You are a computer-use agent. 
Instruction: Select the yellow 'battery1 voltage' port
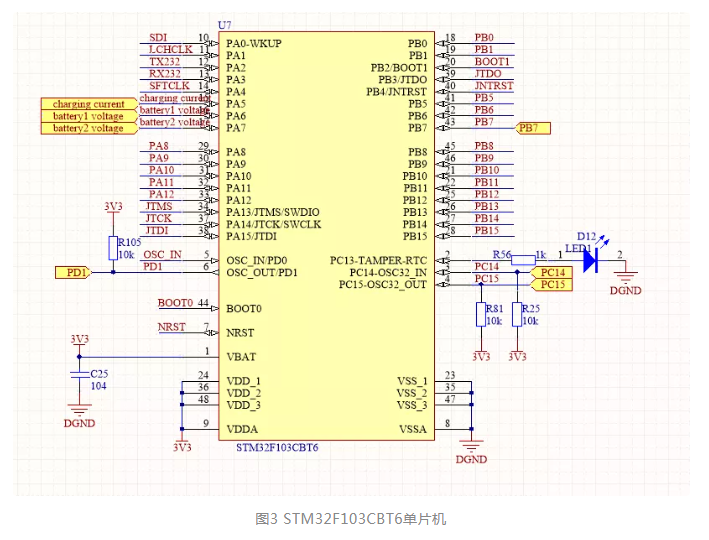(89, 116)
